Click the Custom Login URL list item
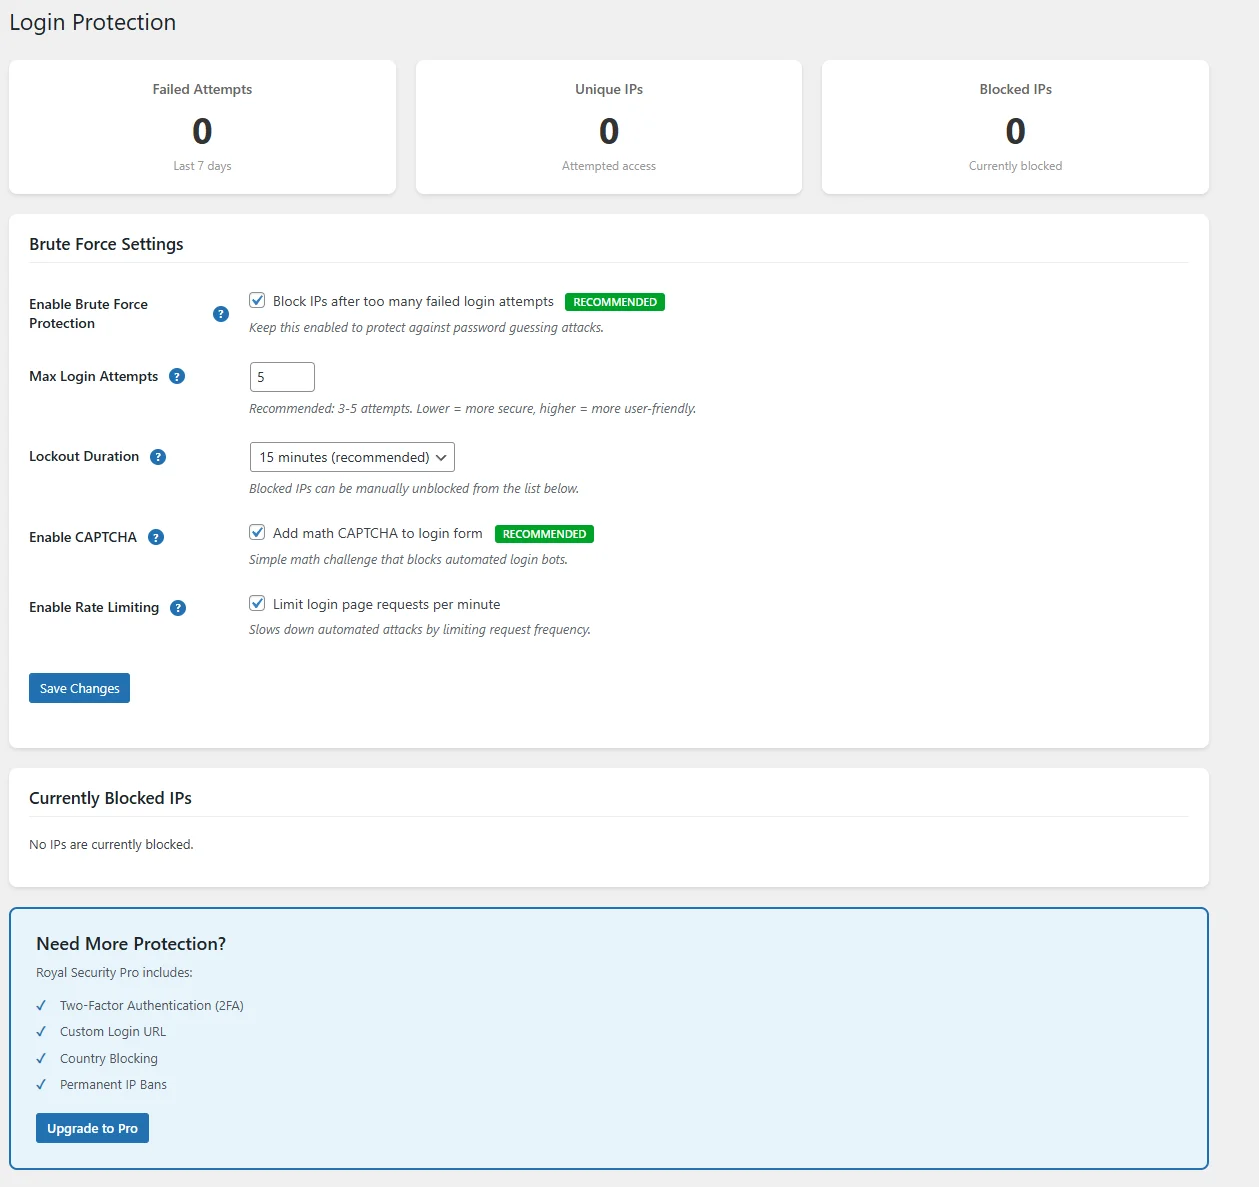This screenshot has width=1259, height=1187. point(113,1031)
